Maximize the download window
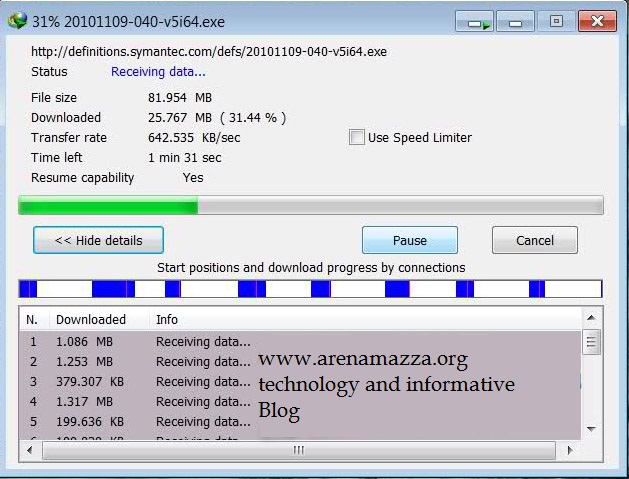 pos(556,21)
